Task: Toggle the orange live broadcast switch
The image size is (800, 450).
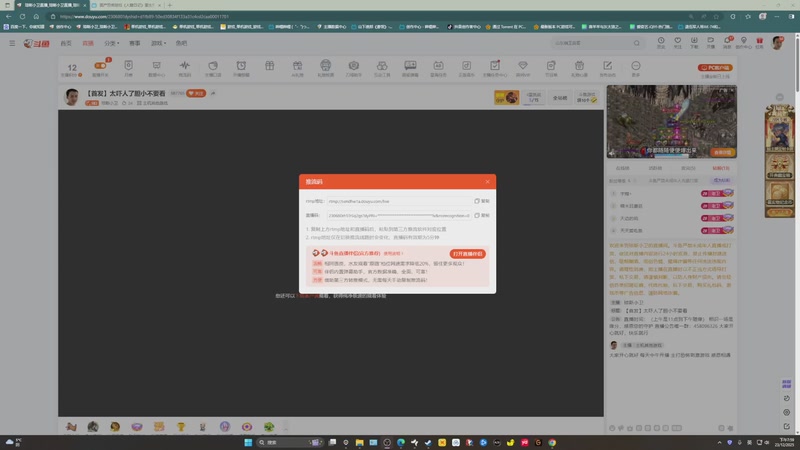Action: pyautogui.click(x=100, y=65)
